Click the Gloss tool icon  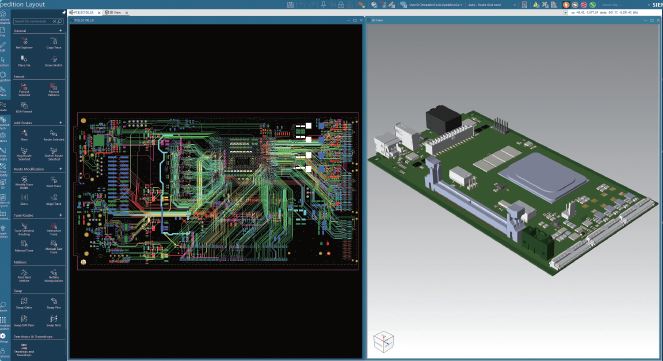coord(24,199)
